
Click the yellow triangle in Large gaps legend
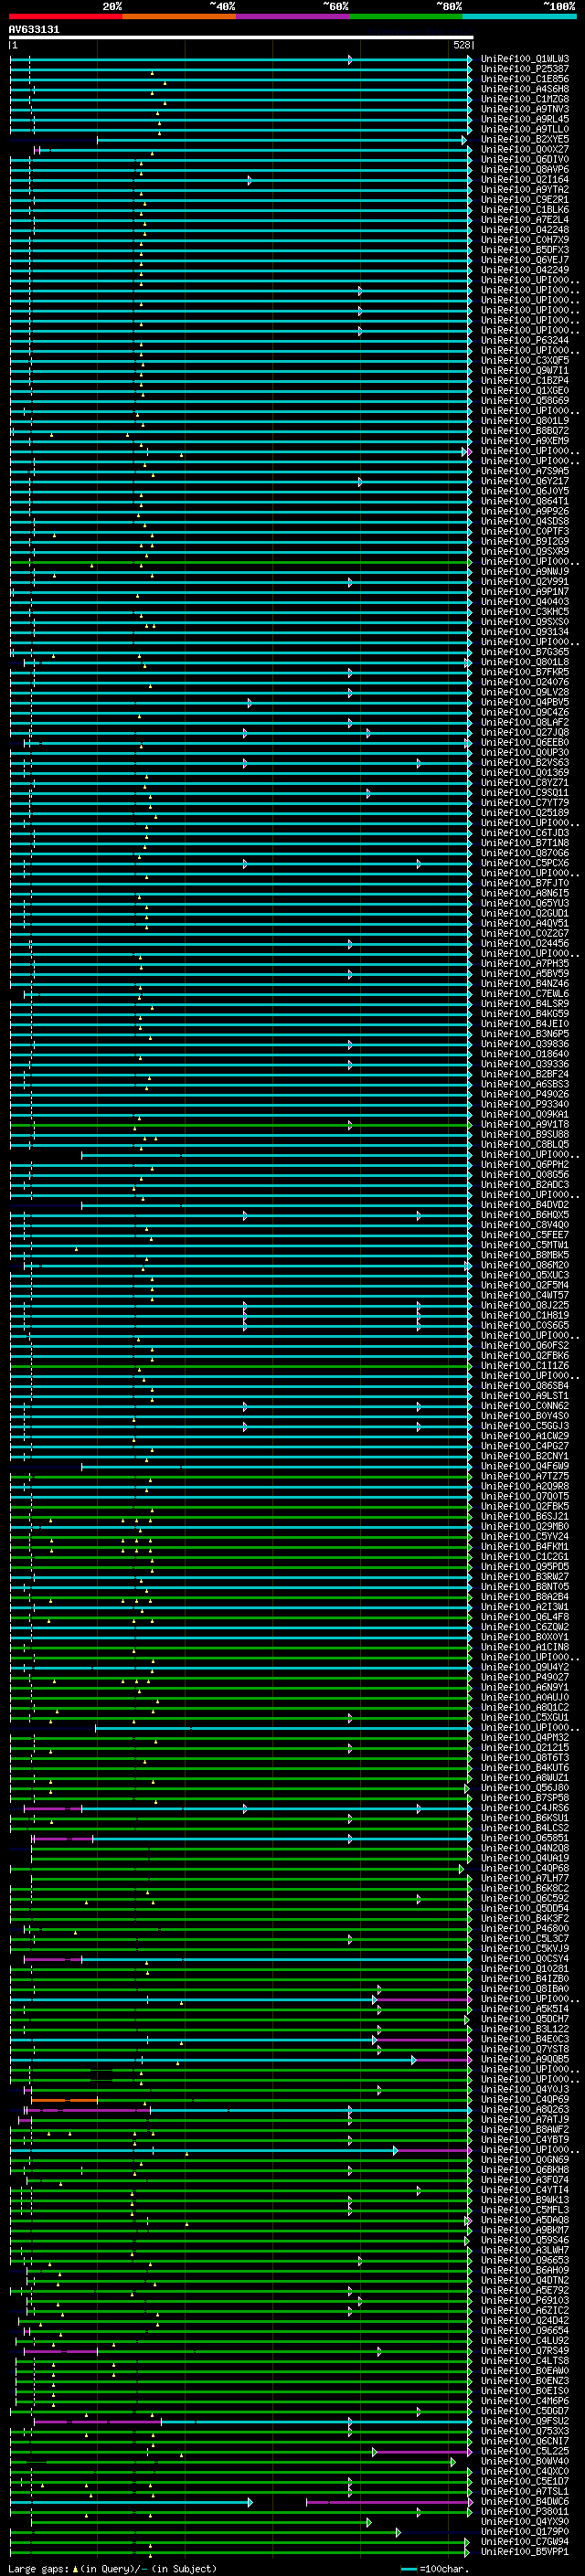75,2568
